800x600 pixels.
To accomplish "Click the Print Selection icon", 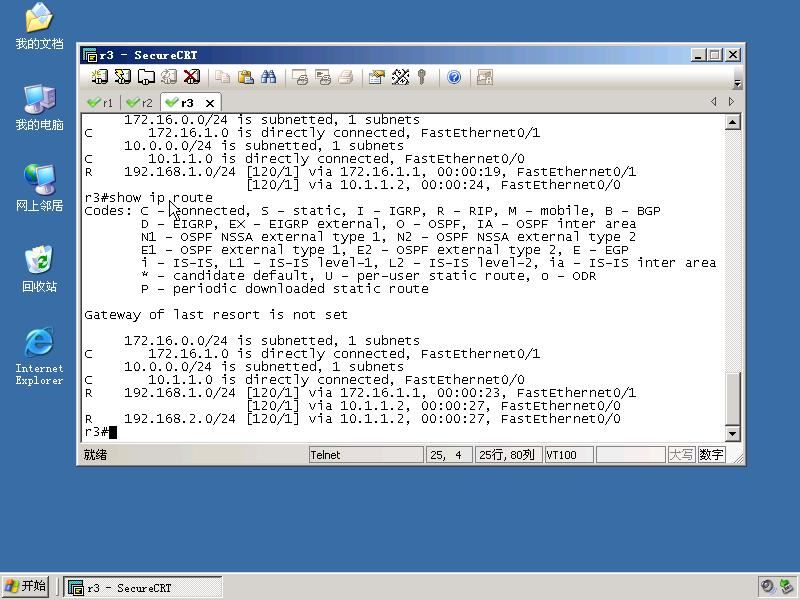I will [x=323, y=77].
